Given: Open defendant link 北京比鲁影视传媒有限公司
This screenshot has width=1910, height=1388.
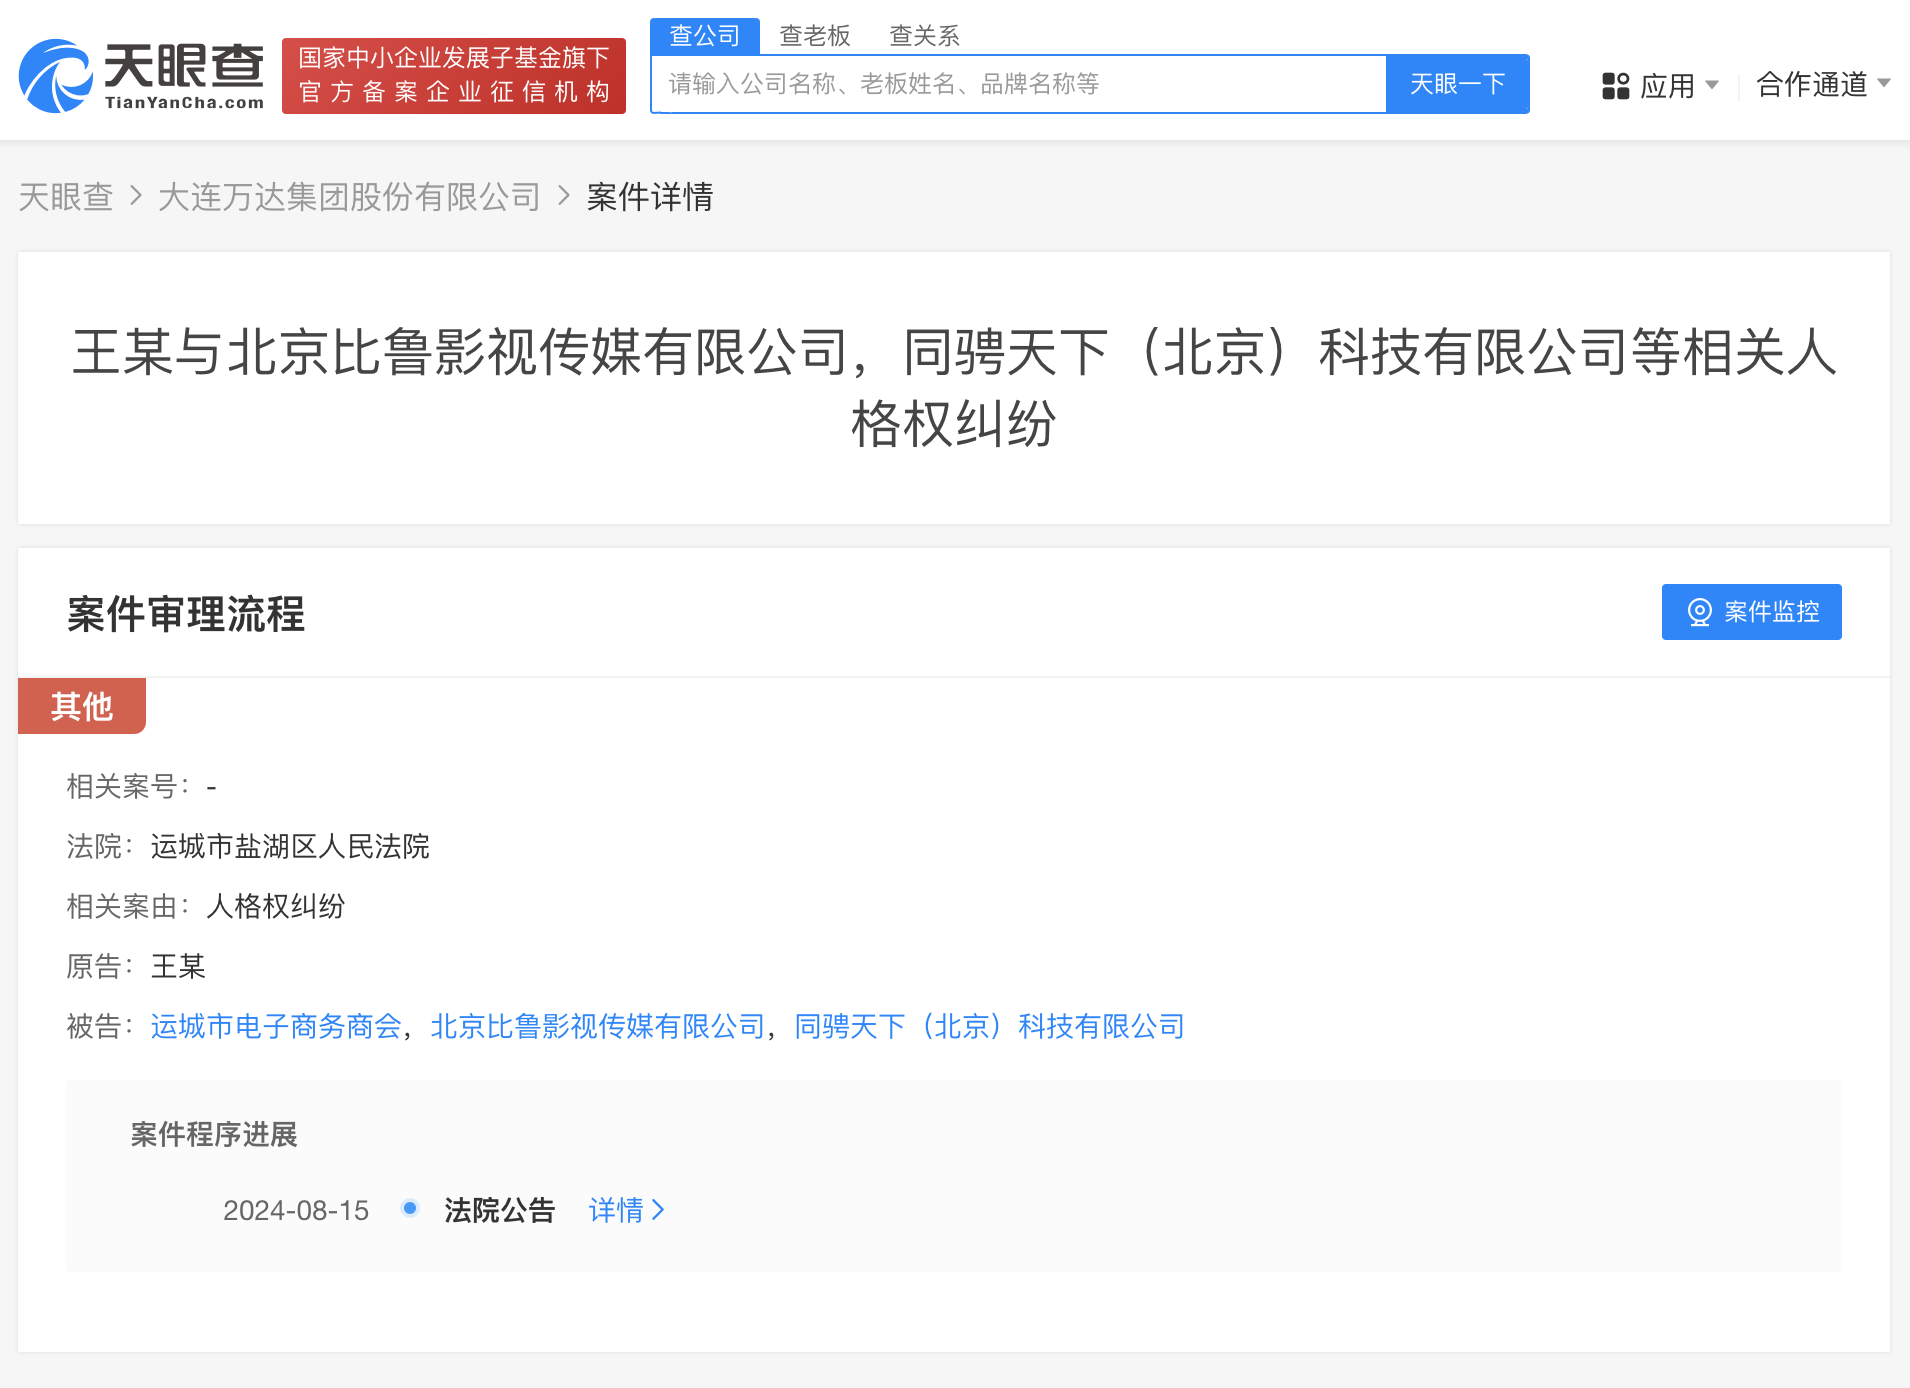Looking at the screenshot, I should (x=597, y=1025).
